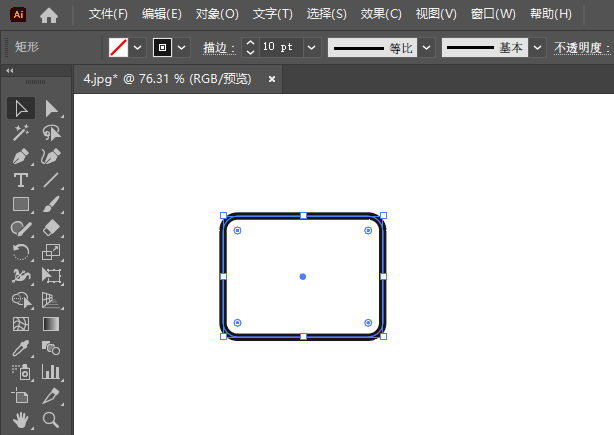614x435 pixels.
Task: Select the Blend tool
Action: (51, 348)
